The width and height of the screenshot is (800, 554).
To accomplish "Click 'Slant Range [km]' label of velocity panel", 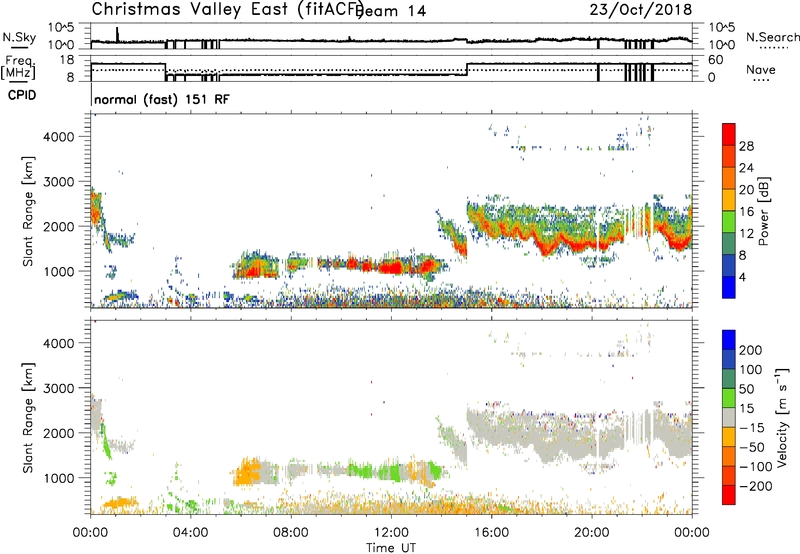I will point(28,417).
